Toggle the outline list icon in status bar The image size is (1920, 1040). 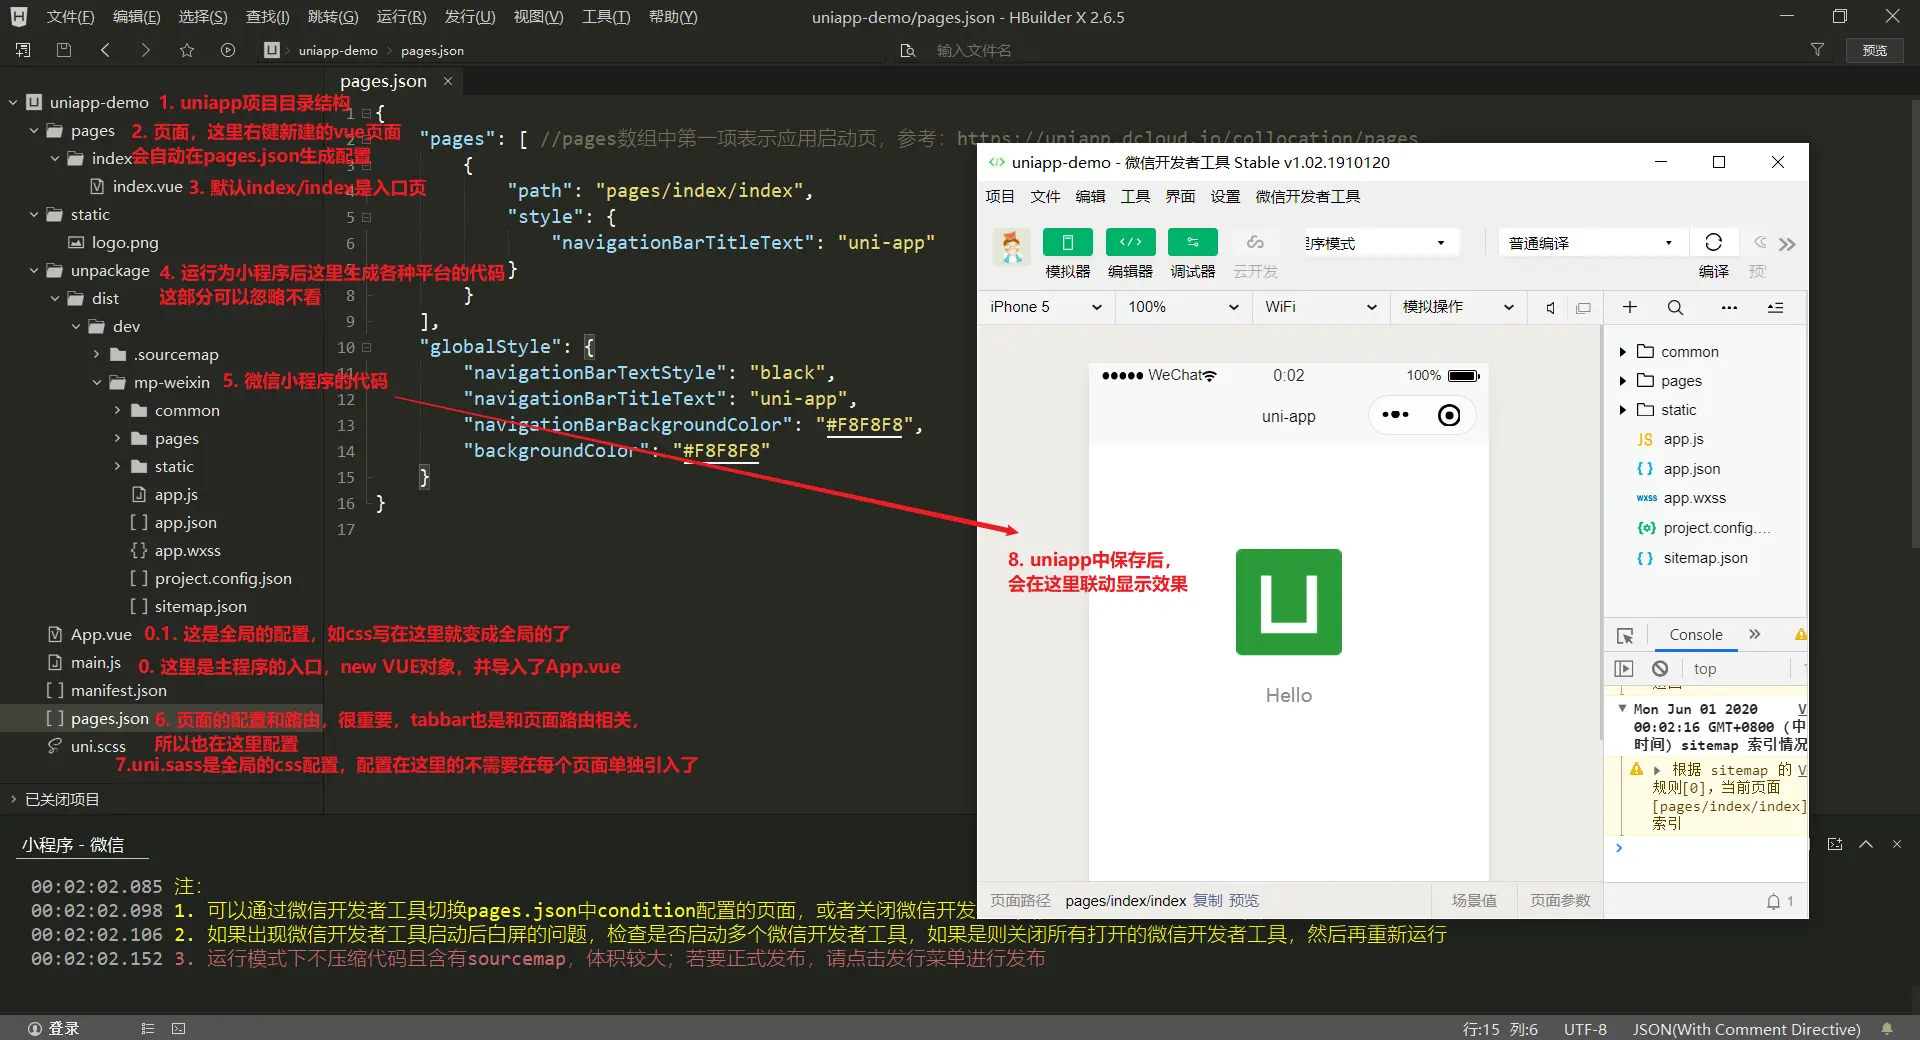(x=147, y=1029)
